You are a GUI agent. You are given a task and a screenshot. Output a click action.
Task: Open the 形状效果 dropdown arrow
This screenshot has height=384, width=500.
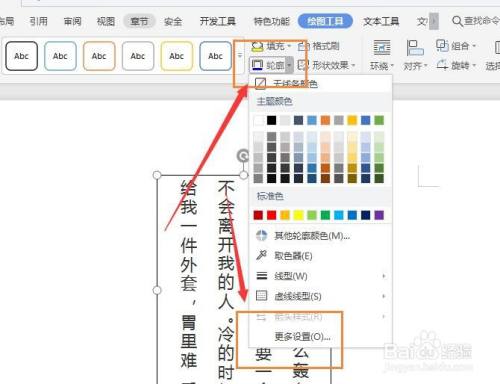click(x=353, y=65)
